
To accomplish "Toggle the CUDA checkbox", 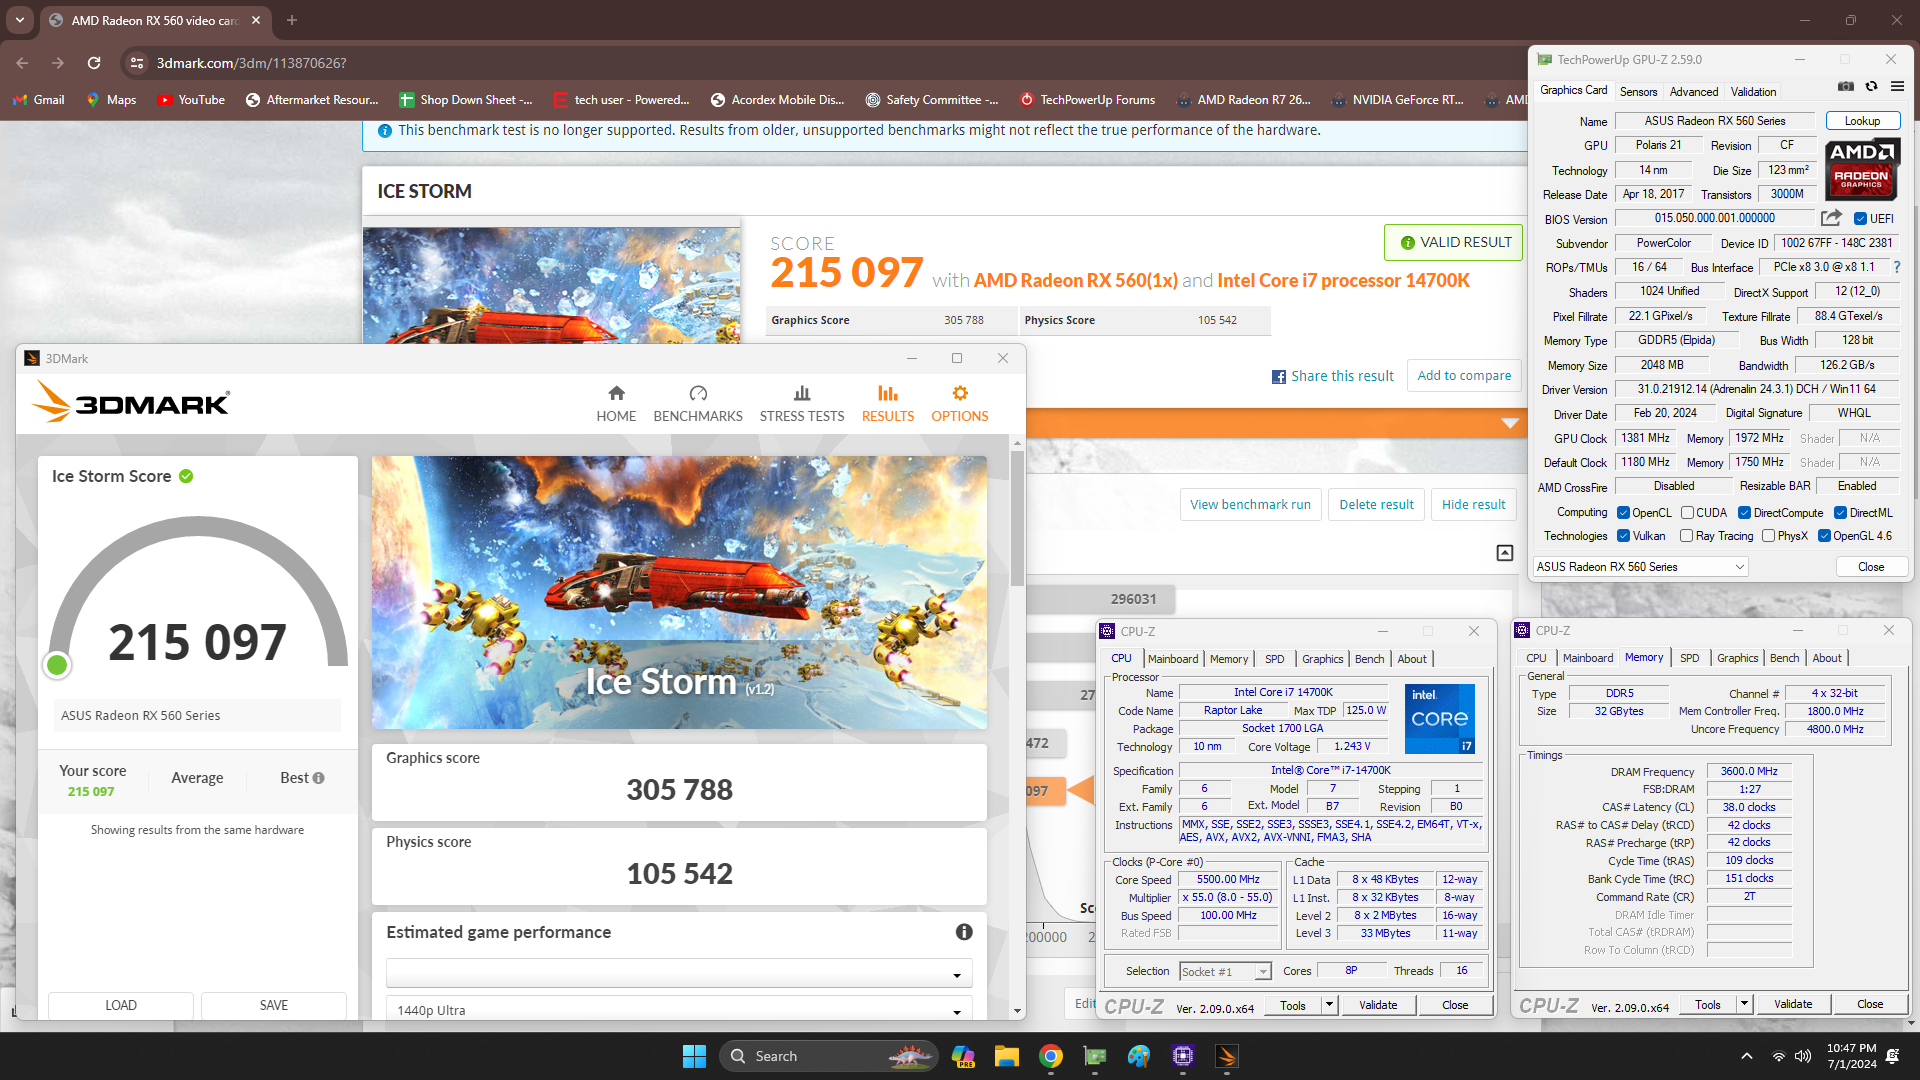I will pos(1687,513).
